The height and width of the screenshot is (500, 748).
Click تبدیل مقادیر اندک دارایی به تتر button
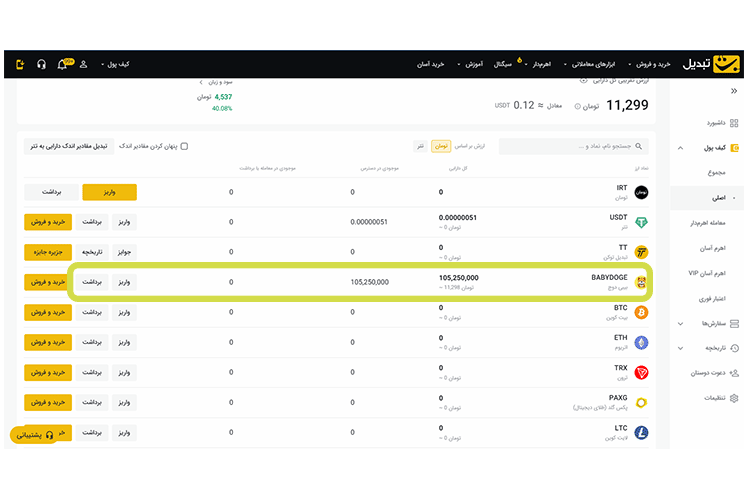coord(68,146)
